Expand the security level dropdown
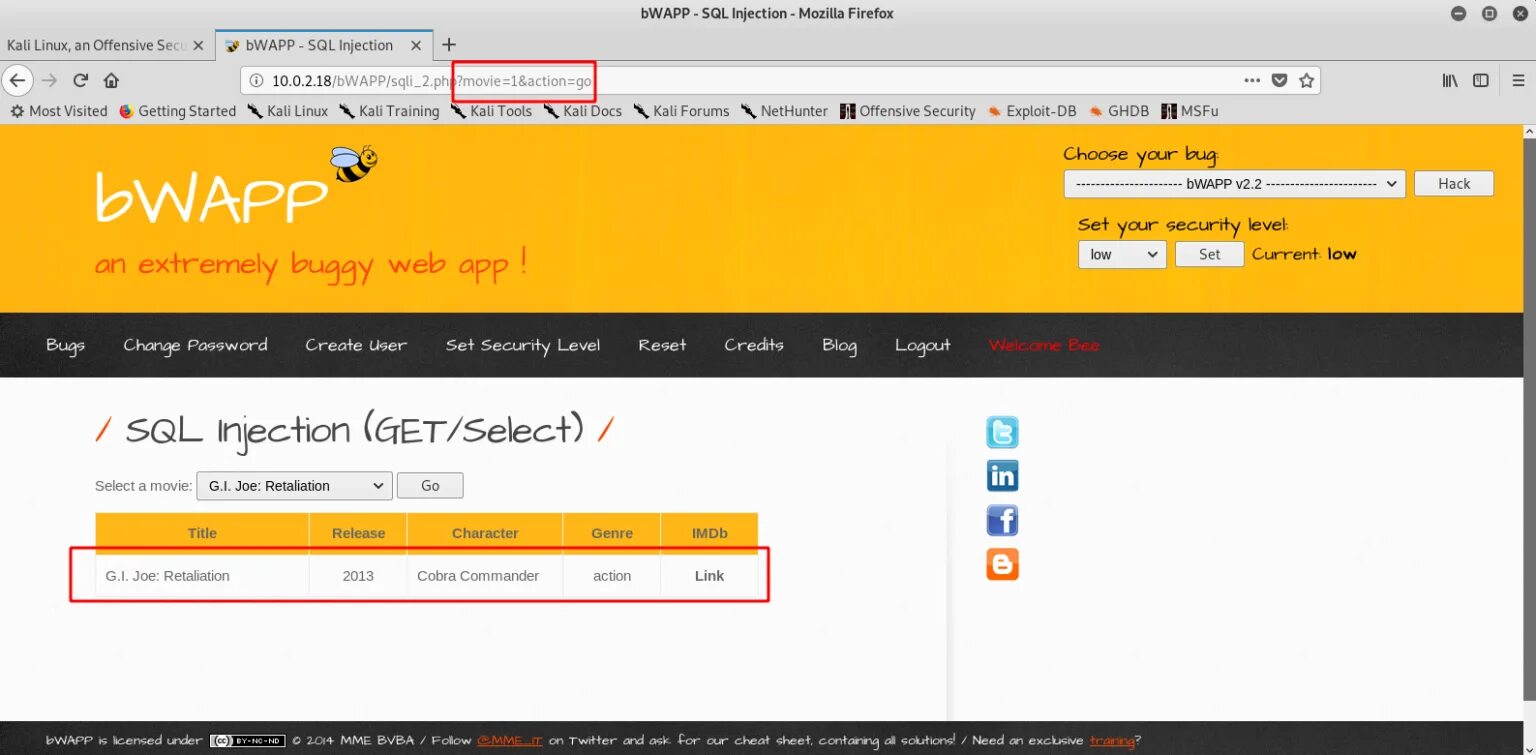The image size is (1536, 755). pyautogui.click(x=1122, y=254)
